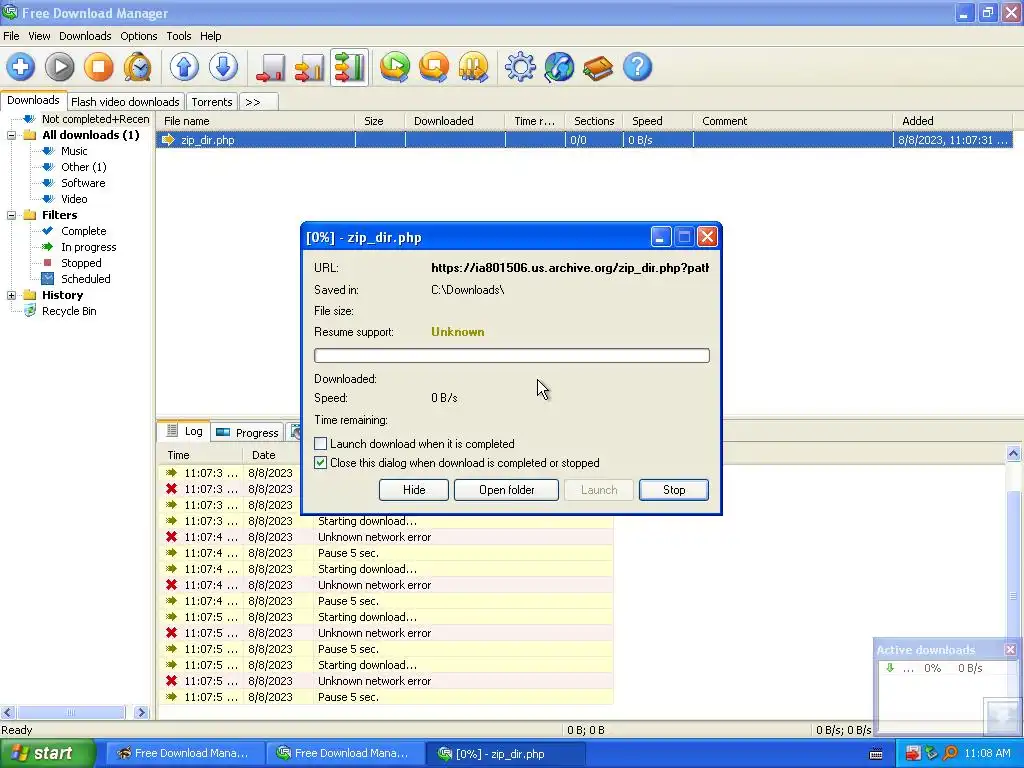Start download using the play toolbar icon
1024x768 pixels.
[59, 67]
